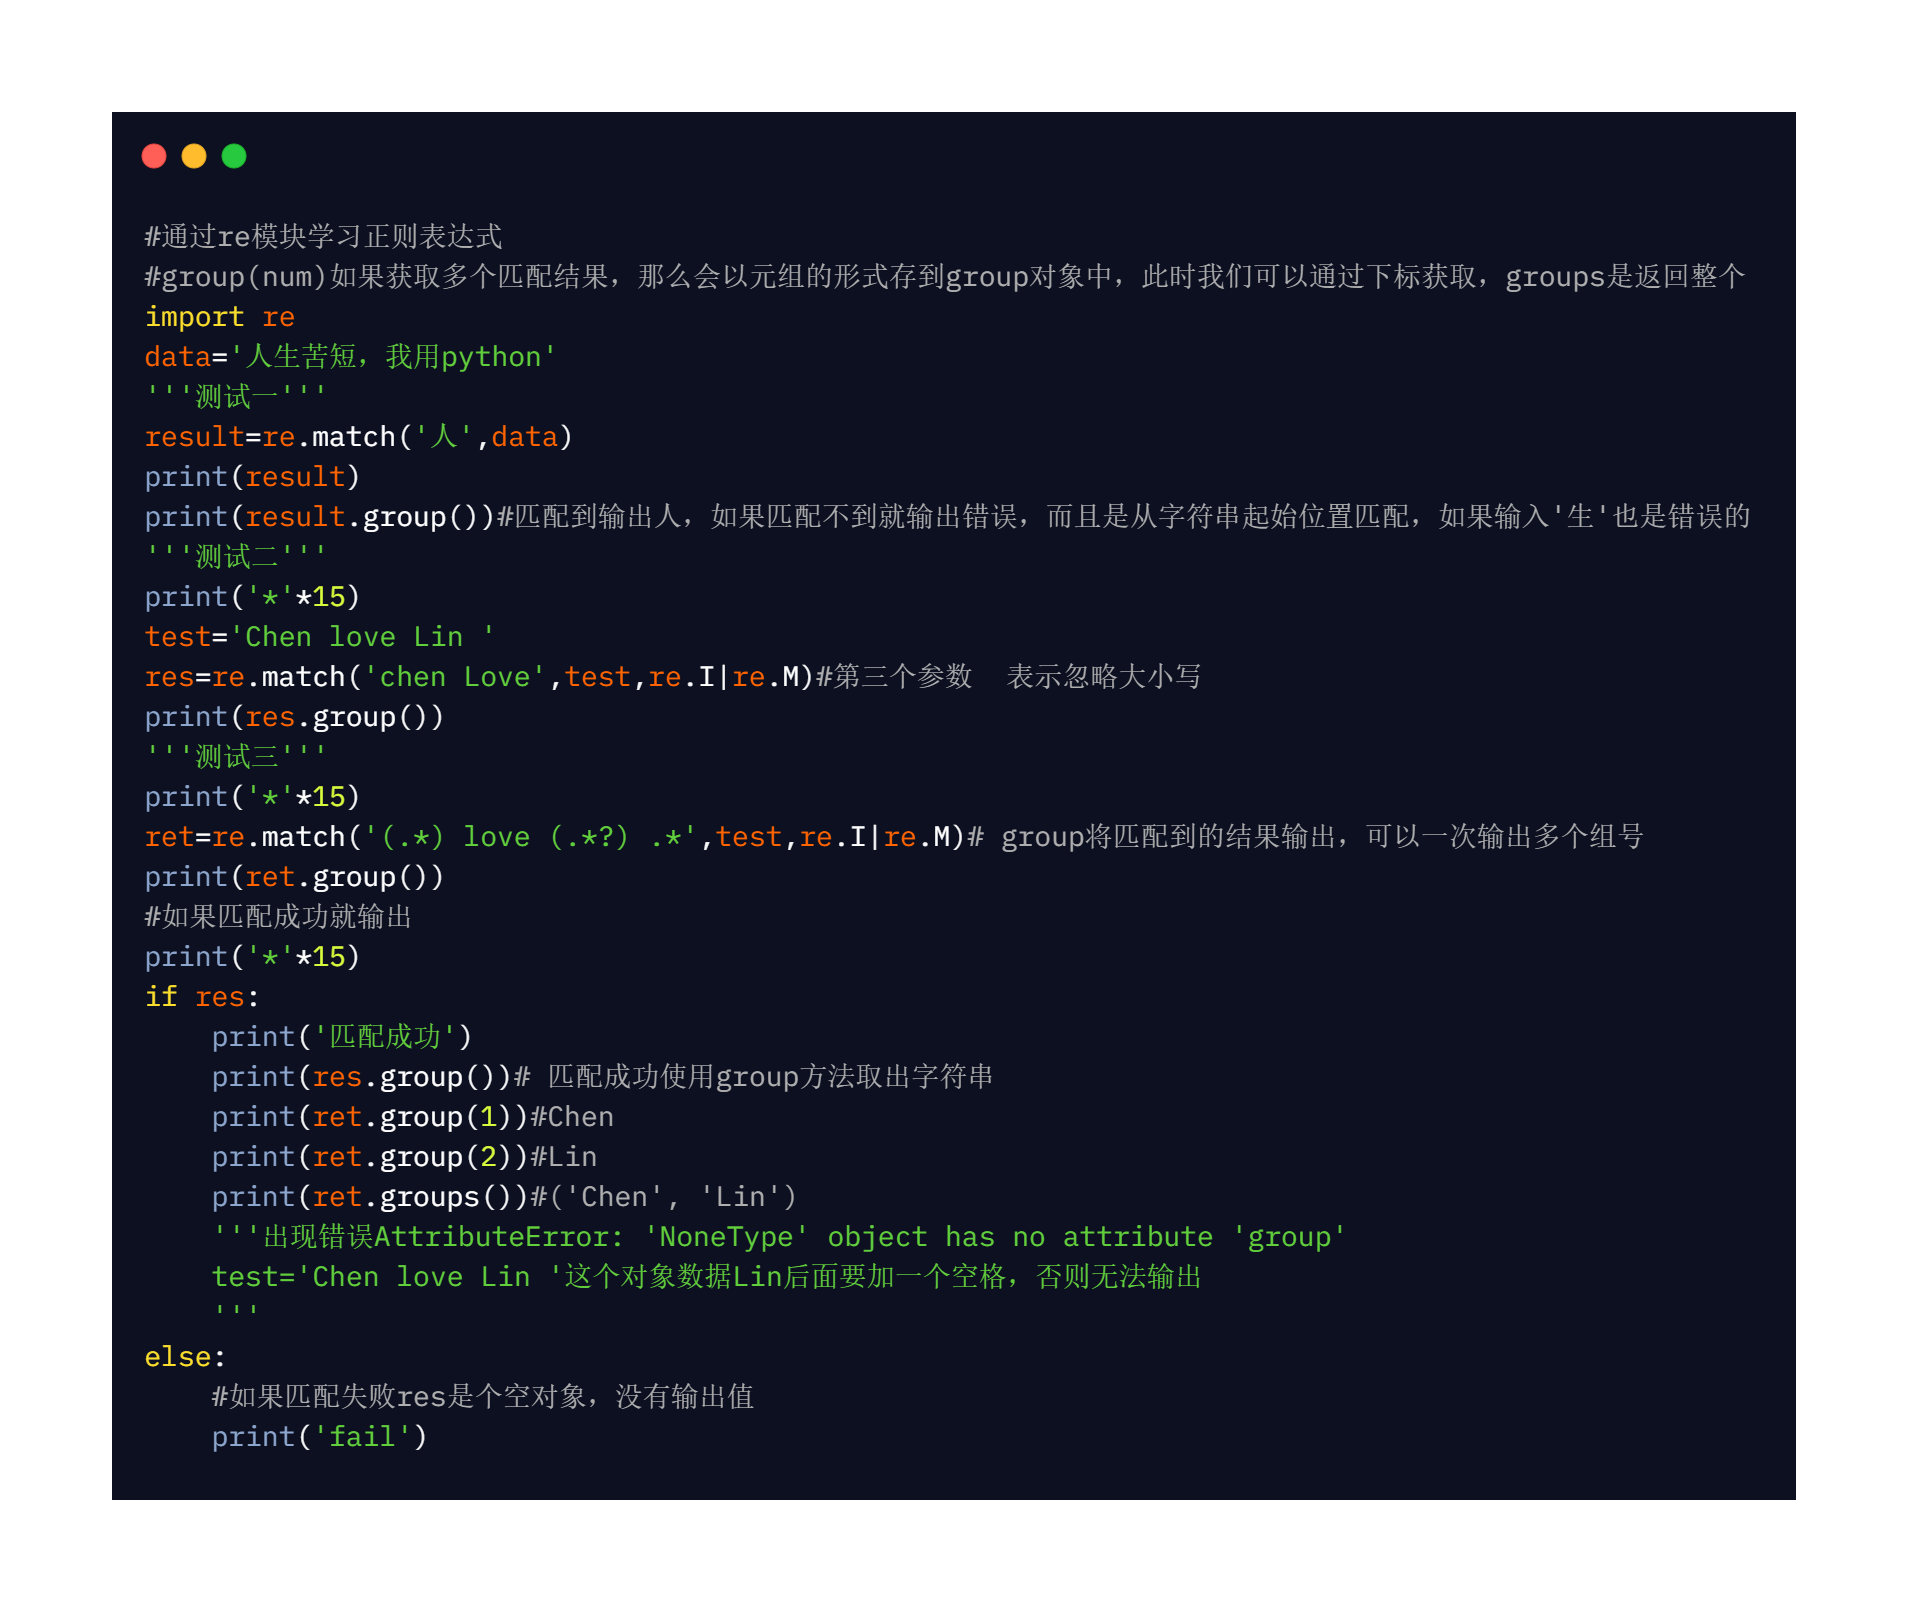1908x1612 pixels.
Task: Click the unindented print(res.group()) line
Action: click(x=294, y=716)
